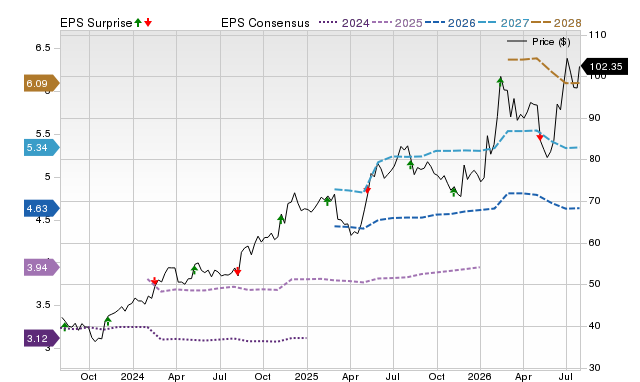Click the green surprise arrow near Feb 2025
640x382 pixels.
[x=327, y=201]
